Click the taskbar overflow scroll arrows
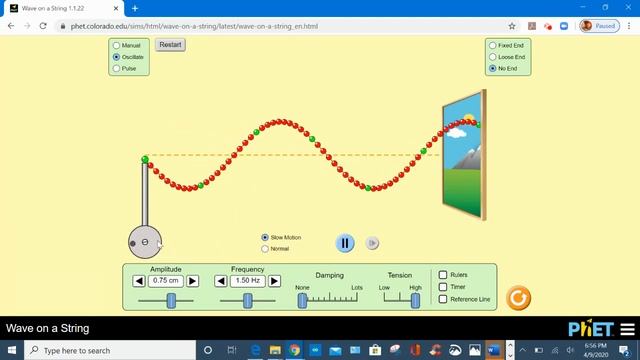Image resolution: width=640 pixels, height=360 pixels. [x=510, y=350]
